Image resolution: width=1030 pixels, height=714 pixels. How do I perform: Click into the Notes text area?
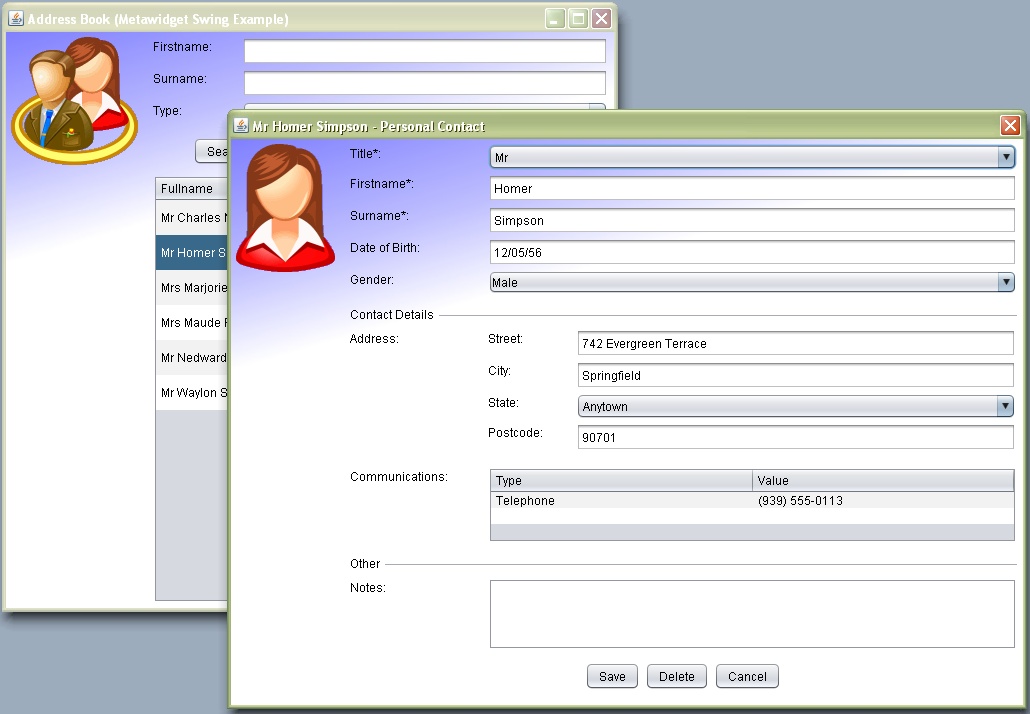(x=752, y=614)
